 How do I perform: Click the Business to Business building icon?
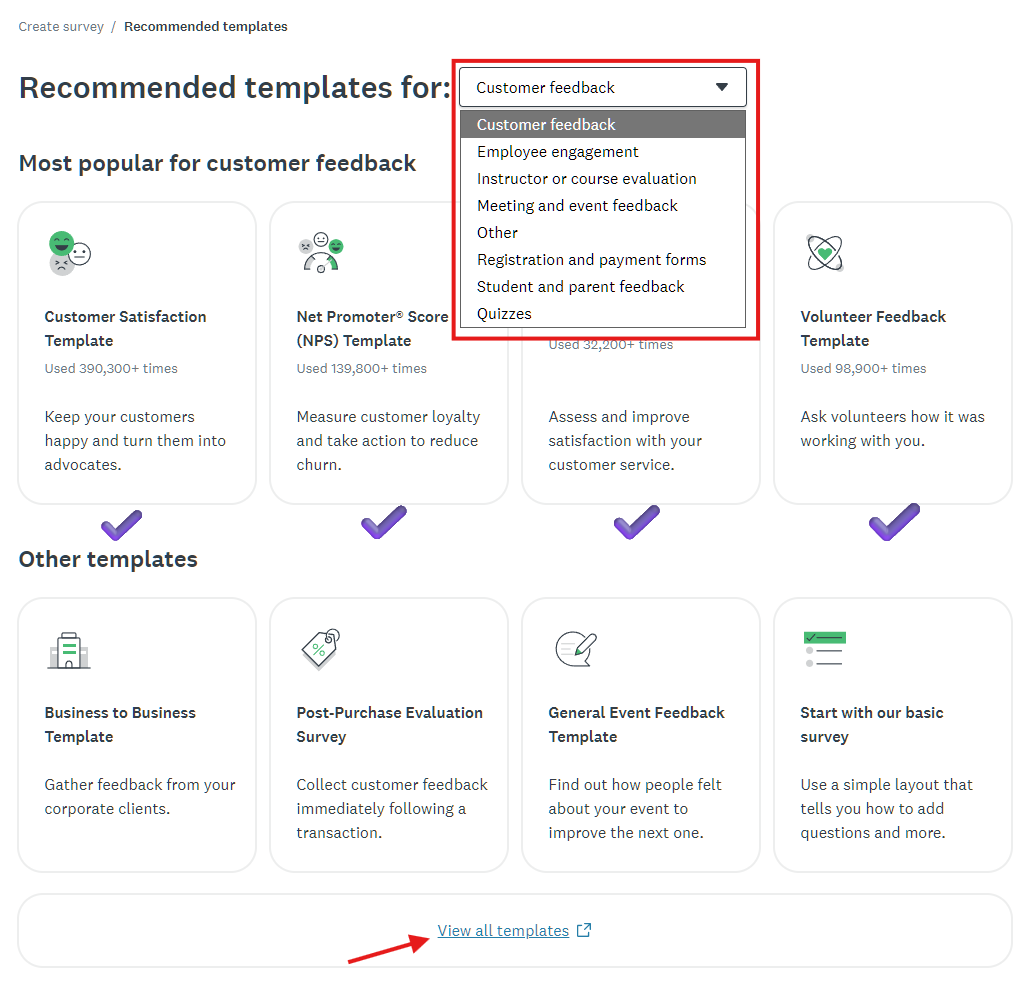click(x=69, y=650)
